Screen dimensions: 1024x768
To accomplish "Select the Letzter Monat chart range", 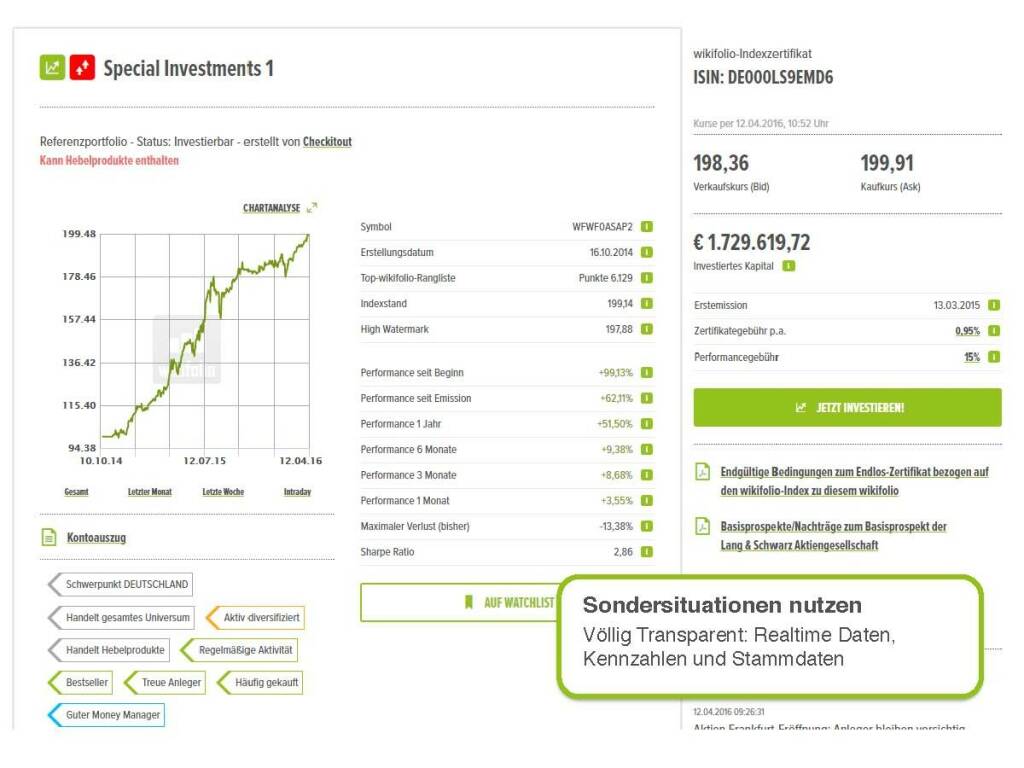I will coord(150,492).
